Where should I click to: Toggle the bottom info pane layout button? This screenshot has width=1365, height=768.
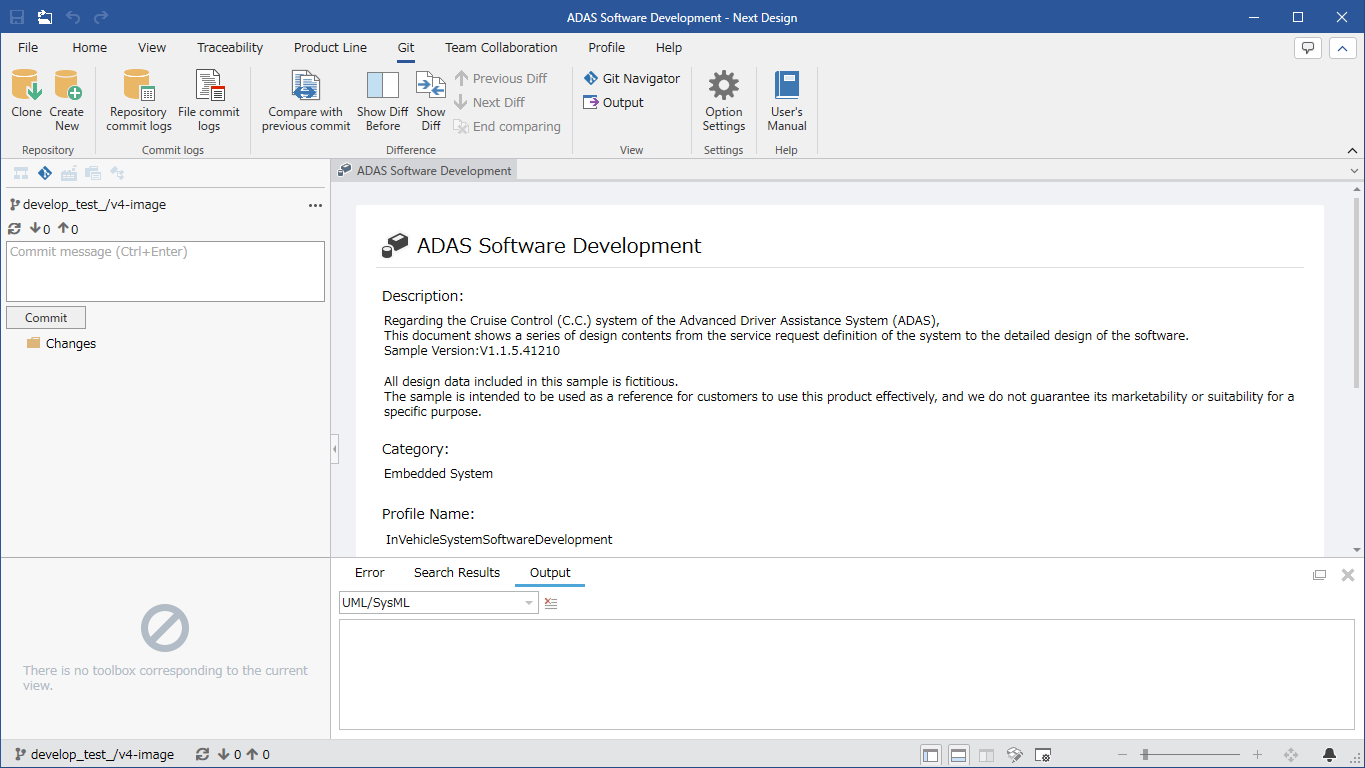[x=958, y=755]
